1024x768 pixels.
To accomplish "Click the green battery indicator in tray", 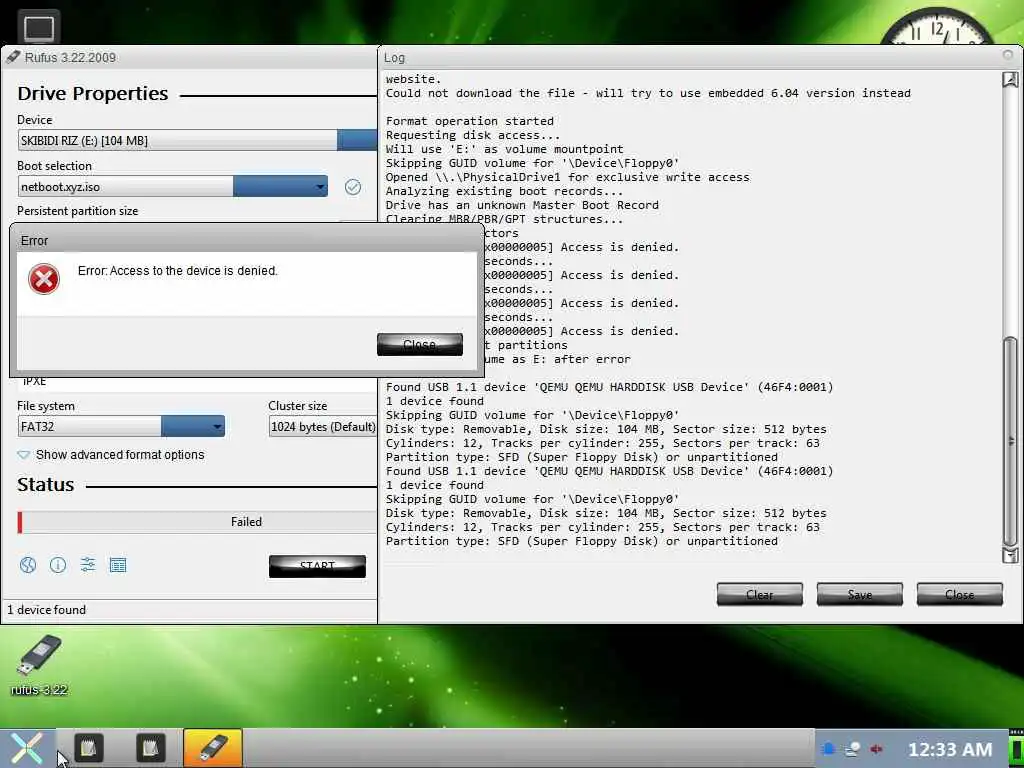I will [1017, 749].
